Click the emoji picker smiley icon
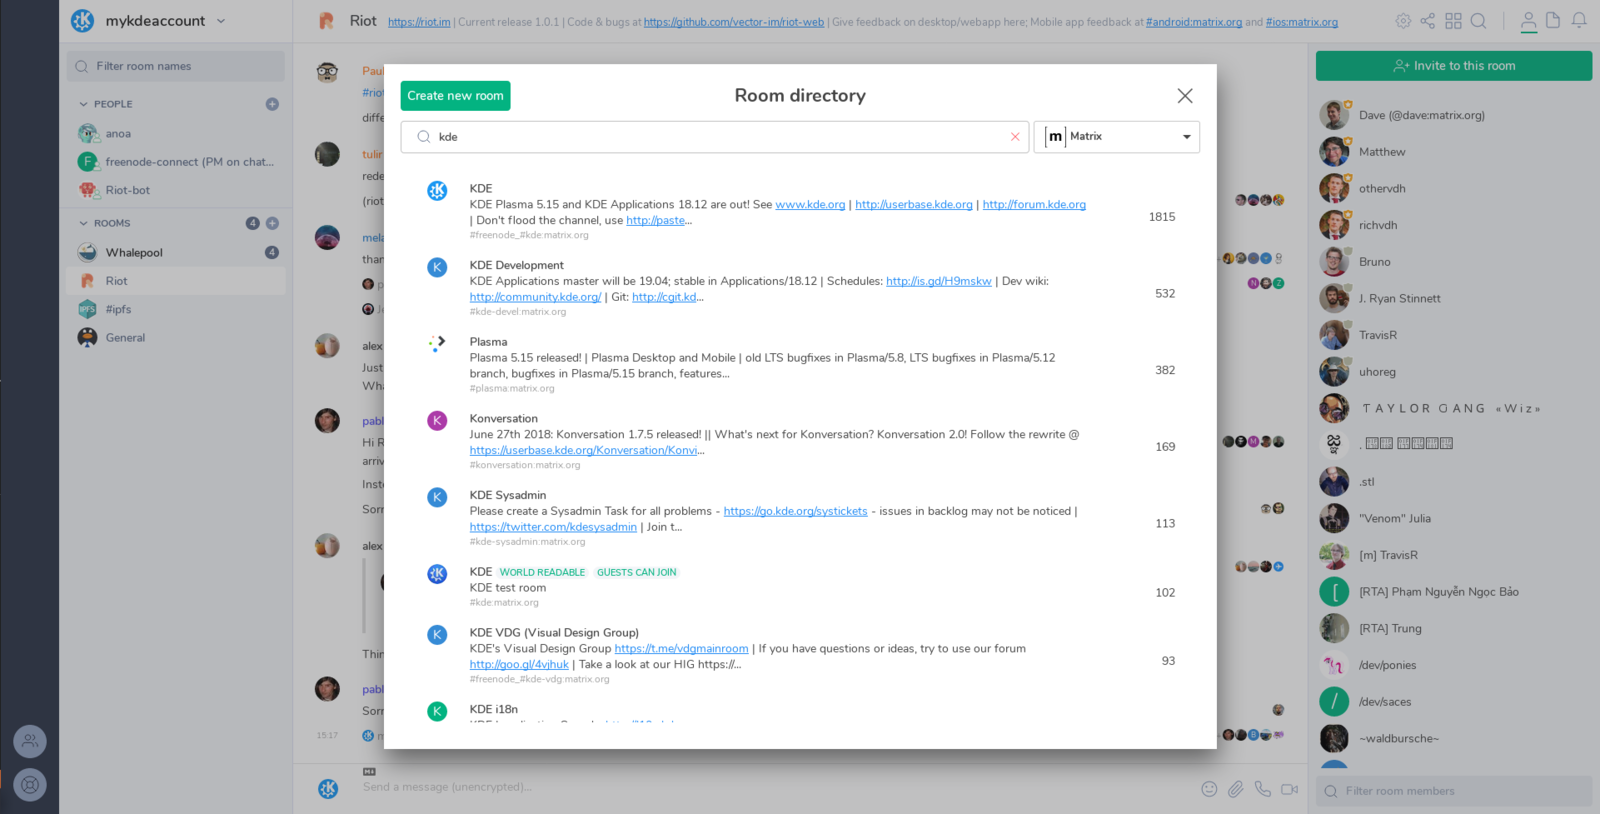Image resolution: width=1600 pixels, height=814 pixels. 1209,789
